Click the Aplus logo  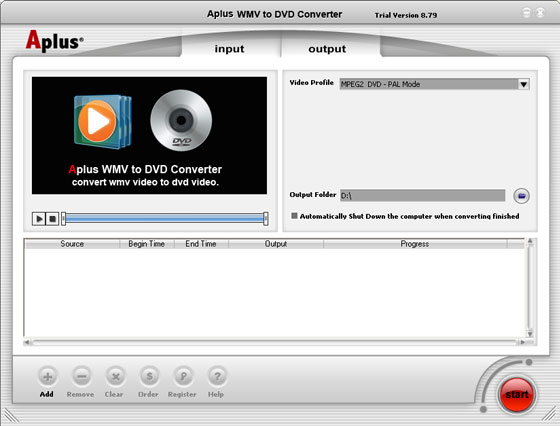[54, 41]
